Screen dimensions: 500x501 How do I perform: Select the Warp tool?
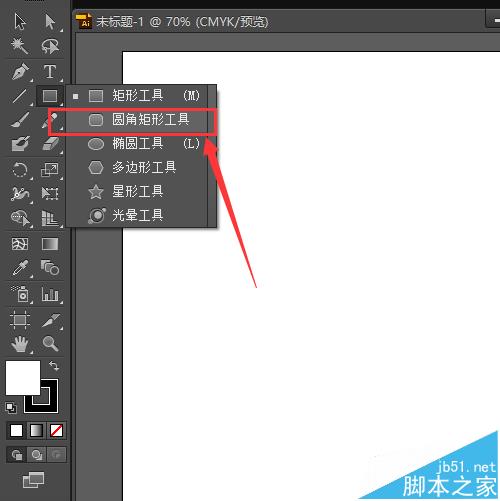pyautogui.click(x=20, y=194)
